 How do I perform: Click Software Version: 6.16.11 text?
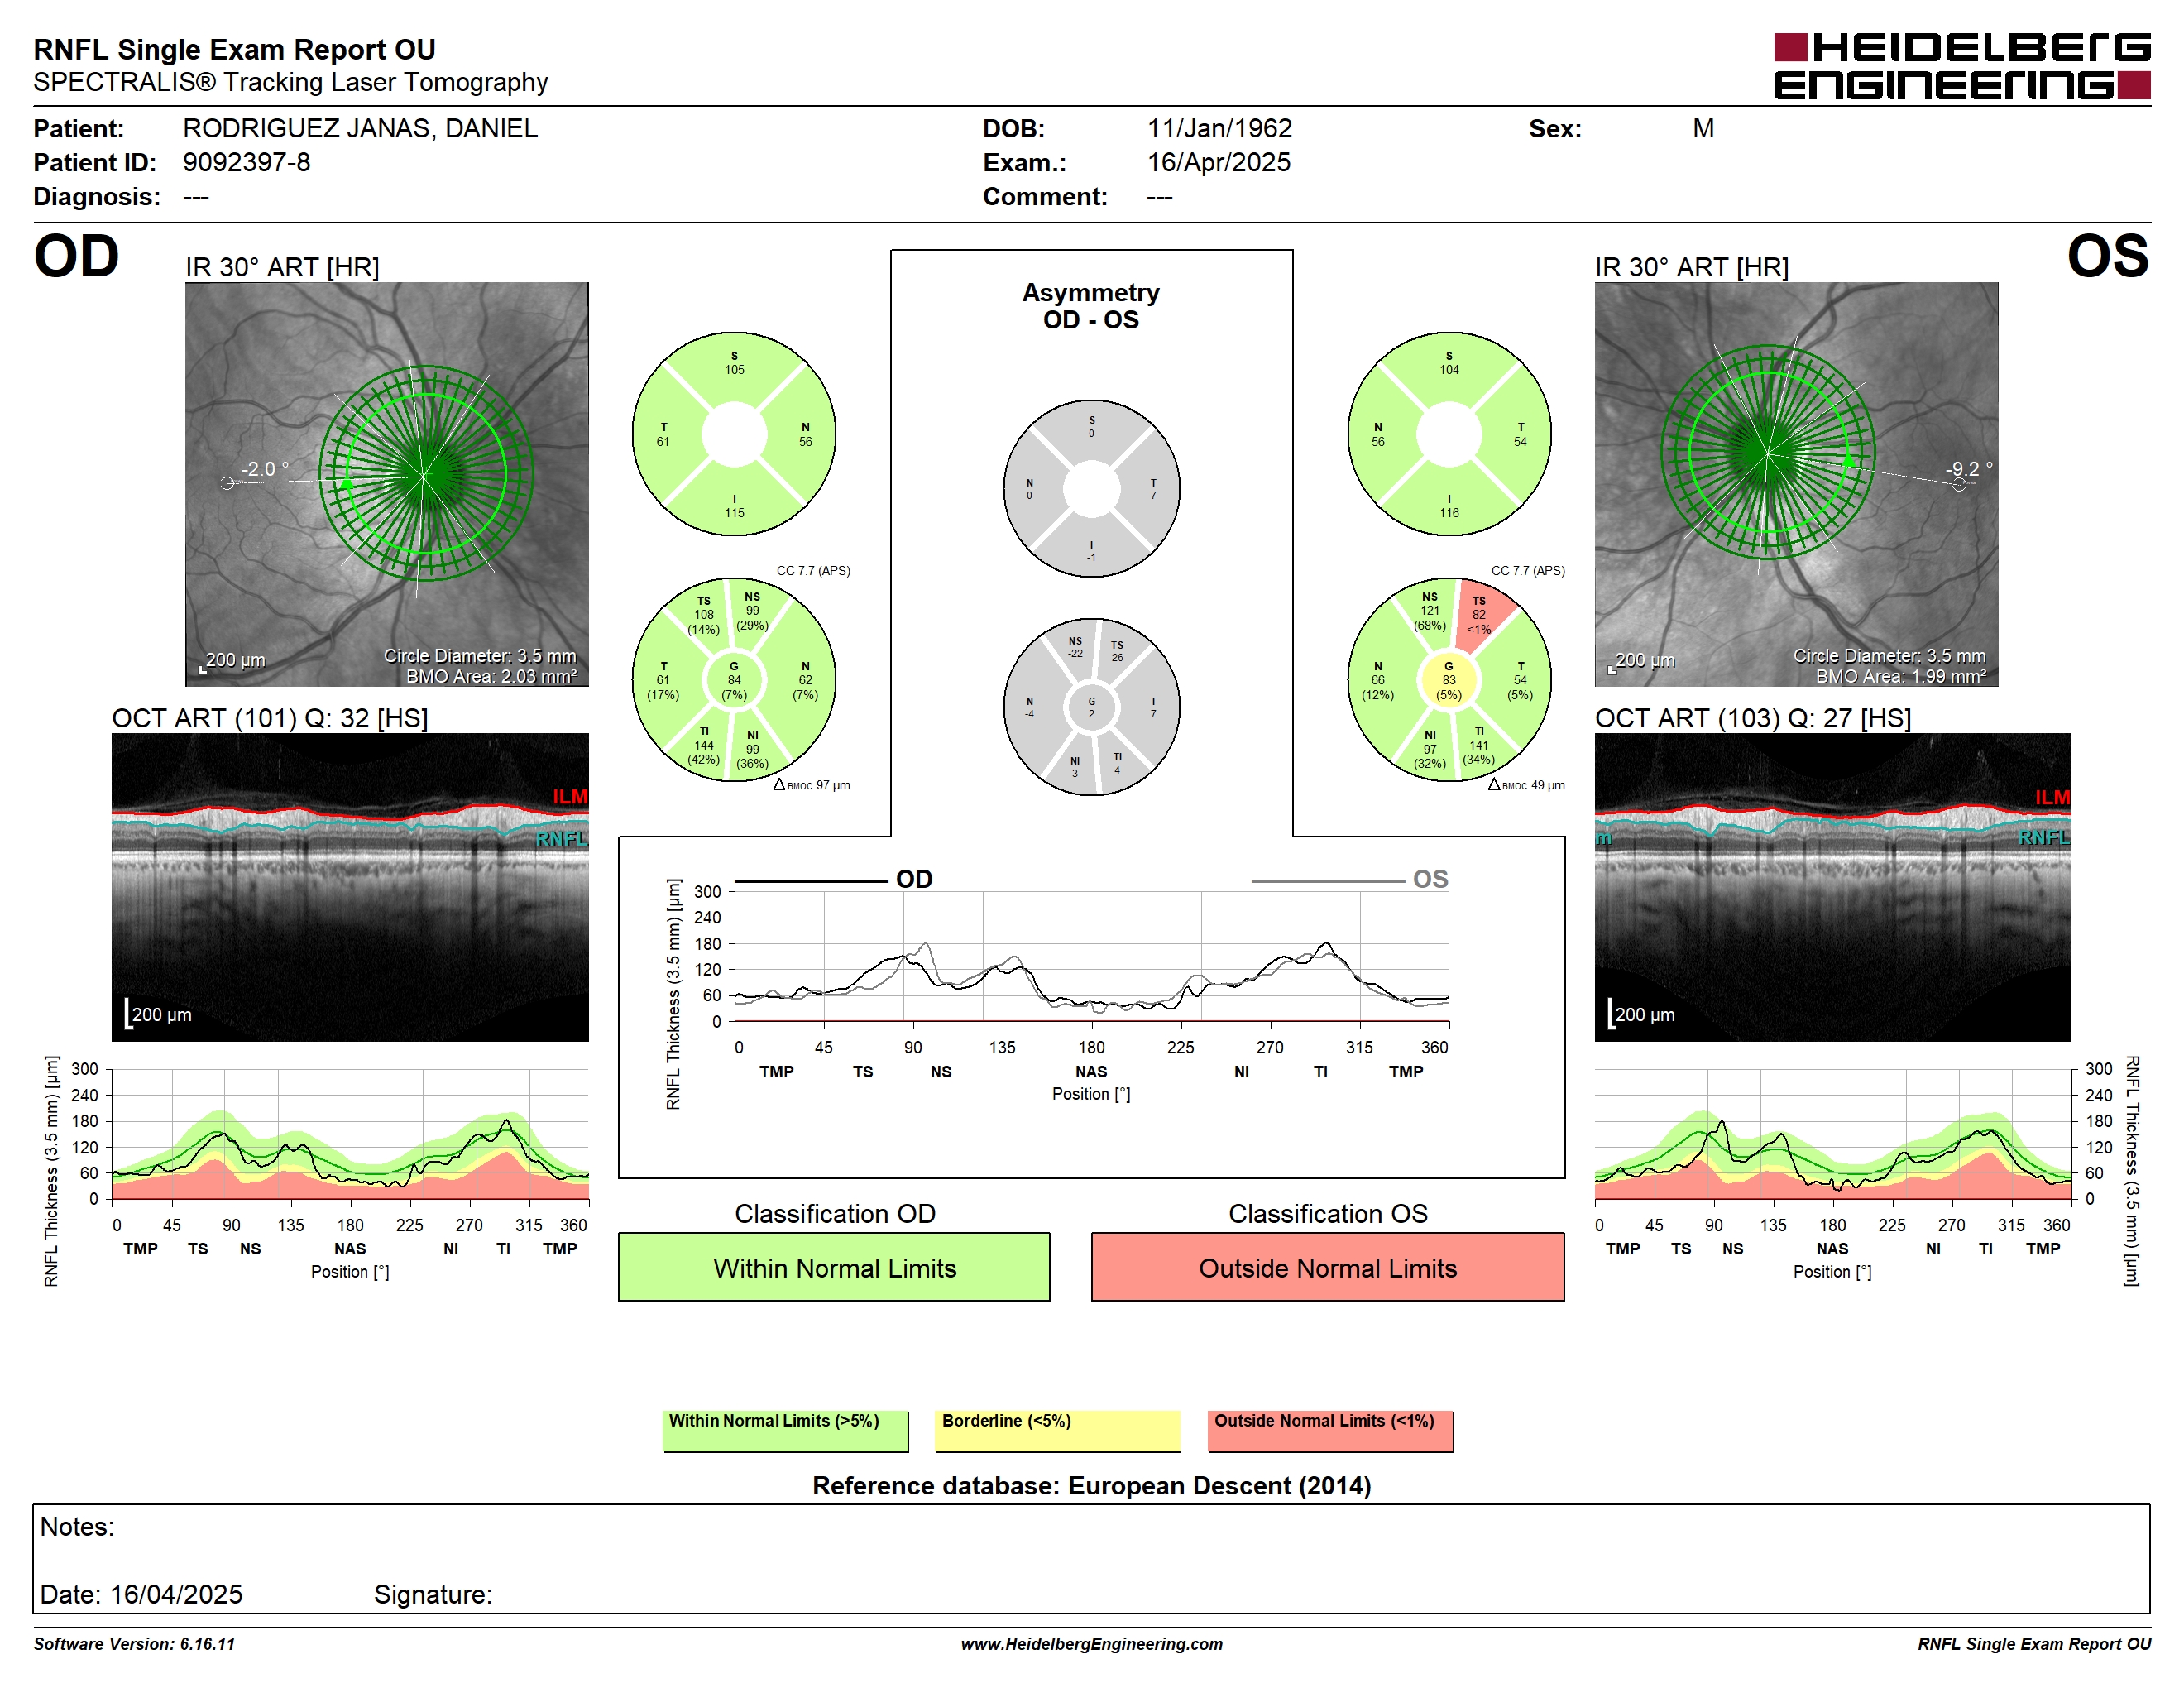point(134,1644)
